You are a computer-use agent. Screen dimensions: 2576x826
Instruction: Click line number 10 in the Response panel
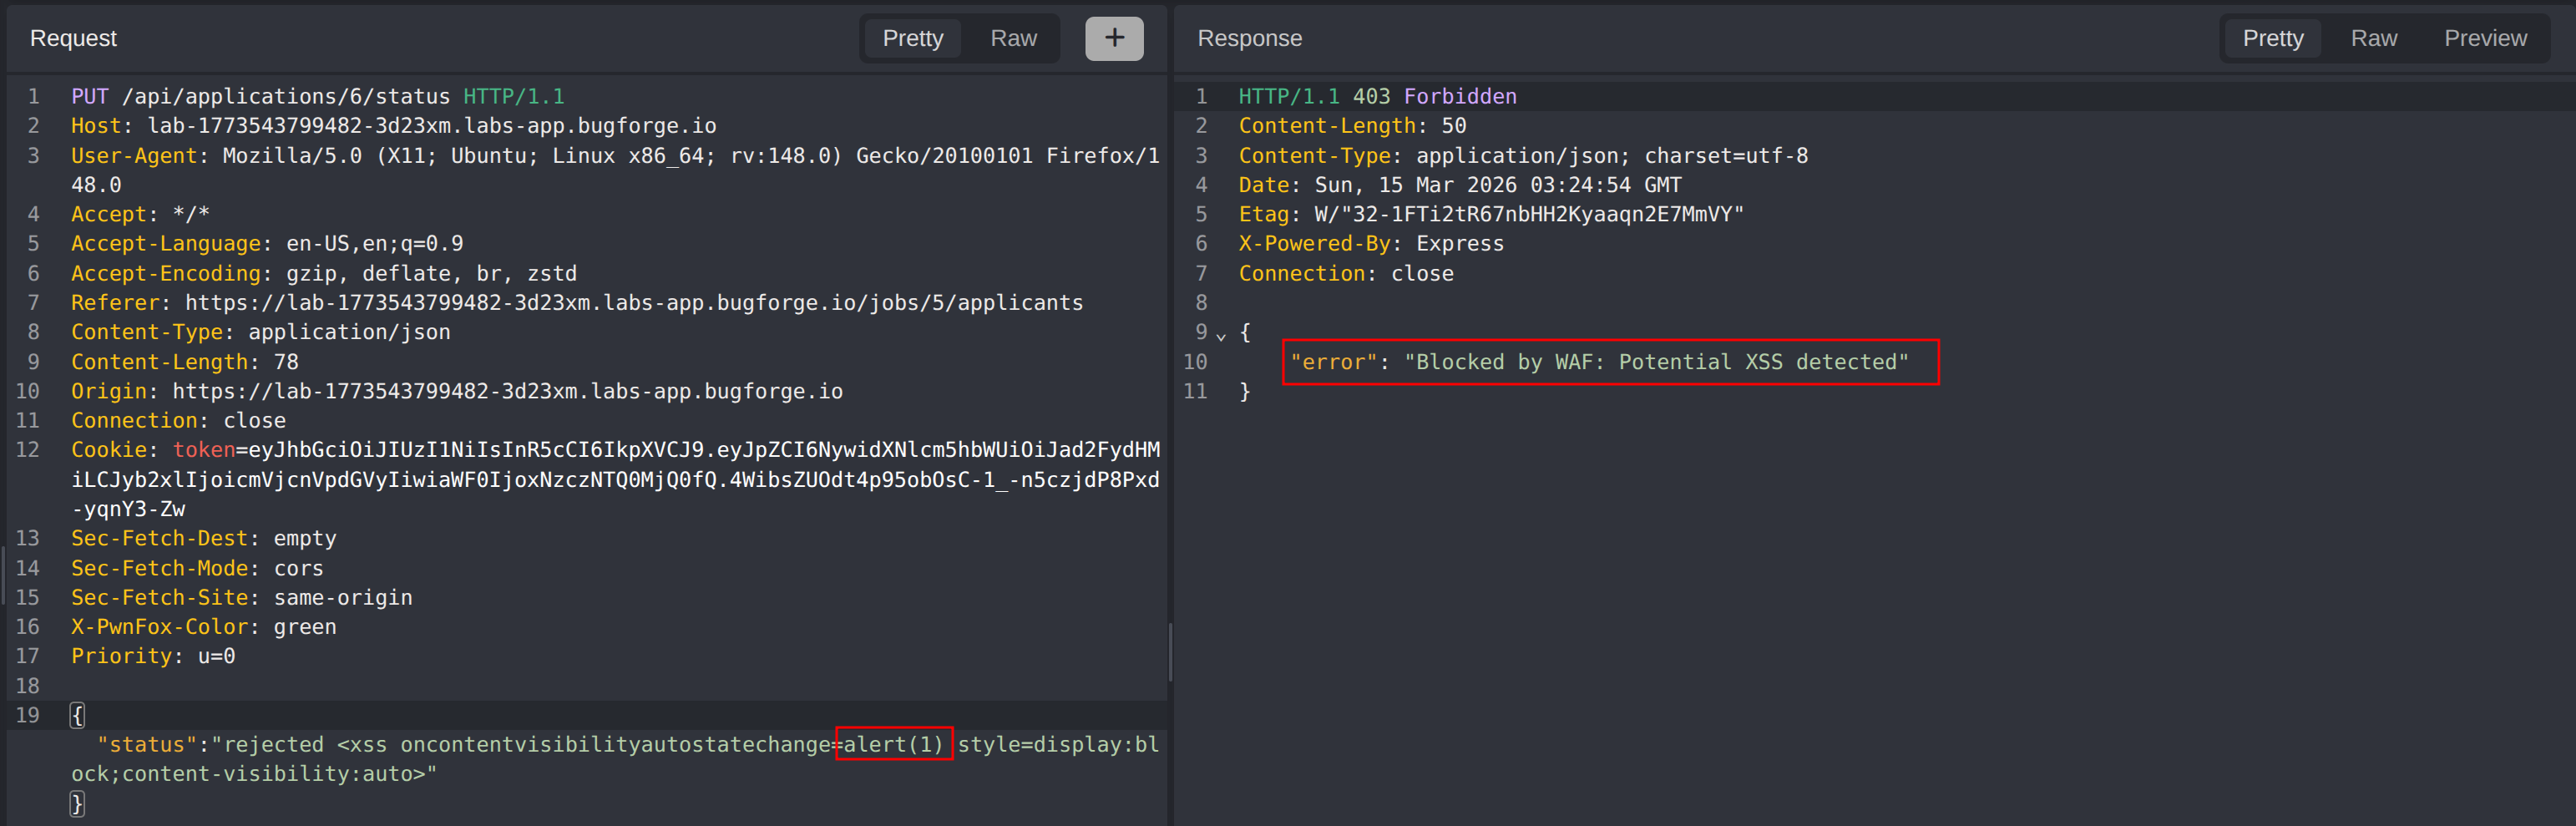point(1195,362)
